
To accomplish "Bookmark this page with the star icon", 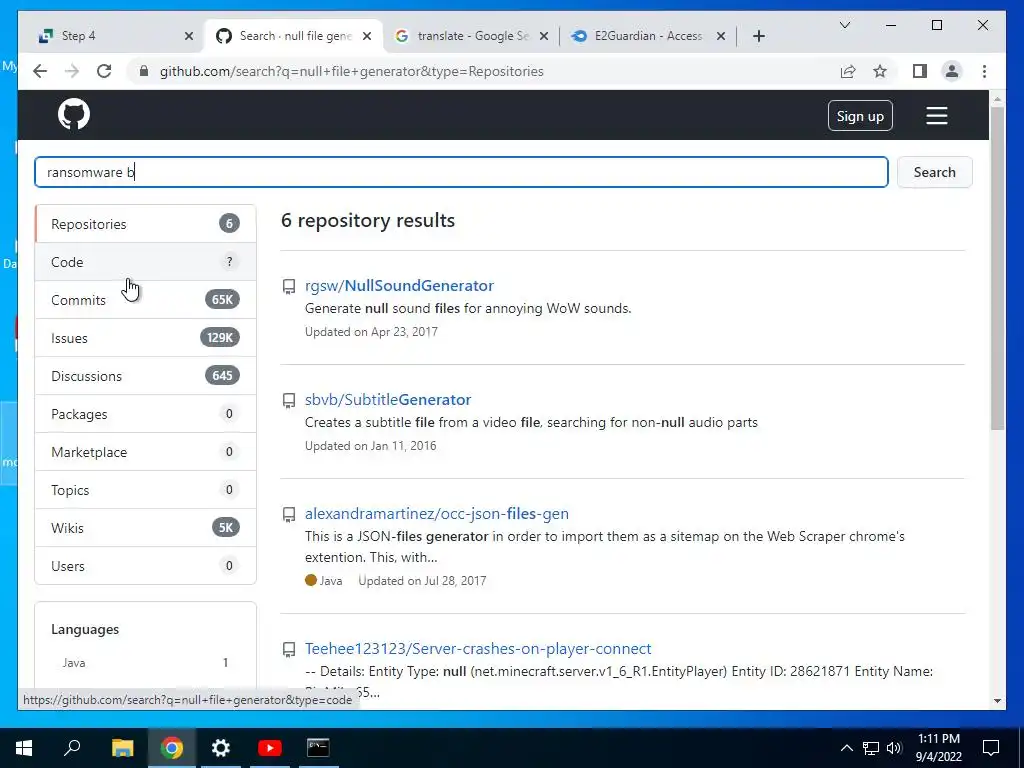I will (x=880, y=71).
